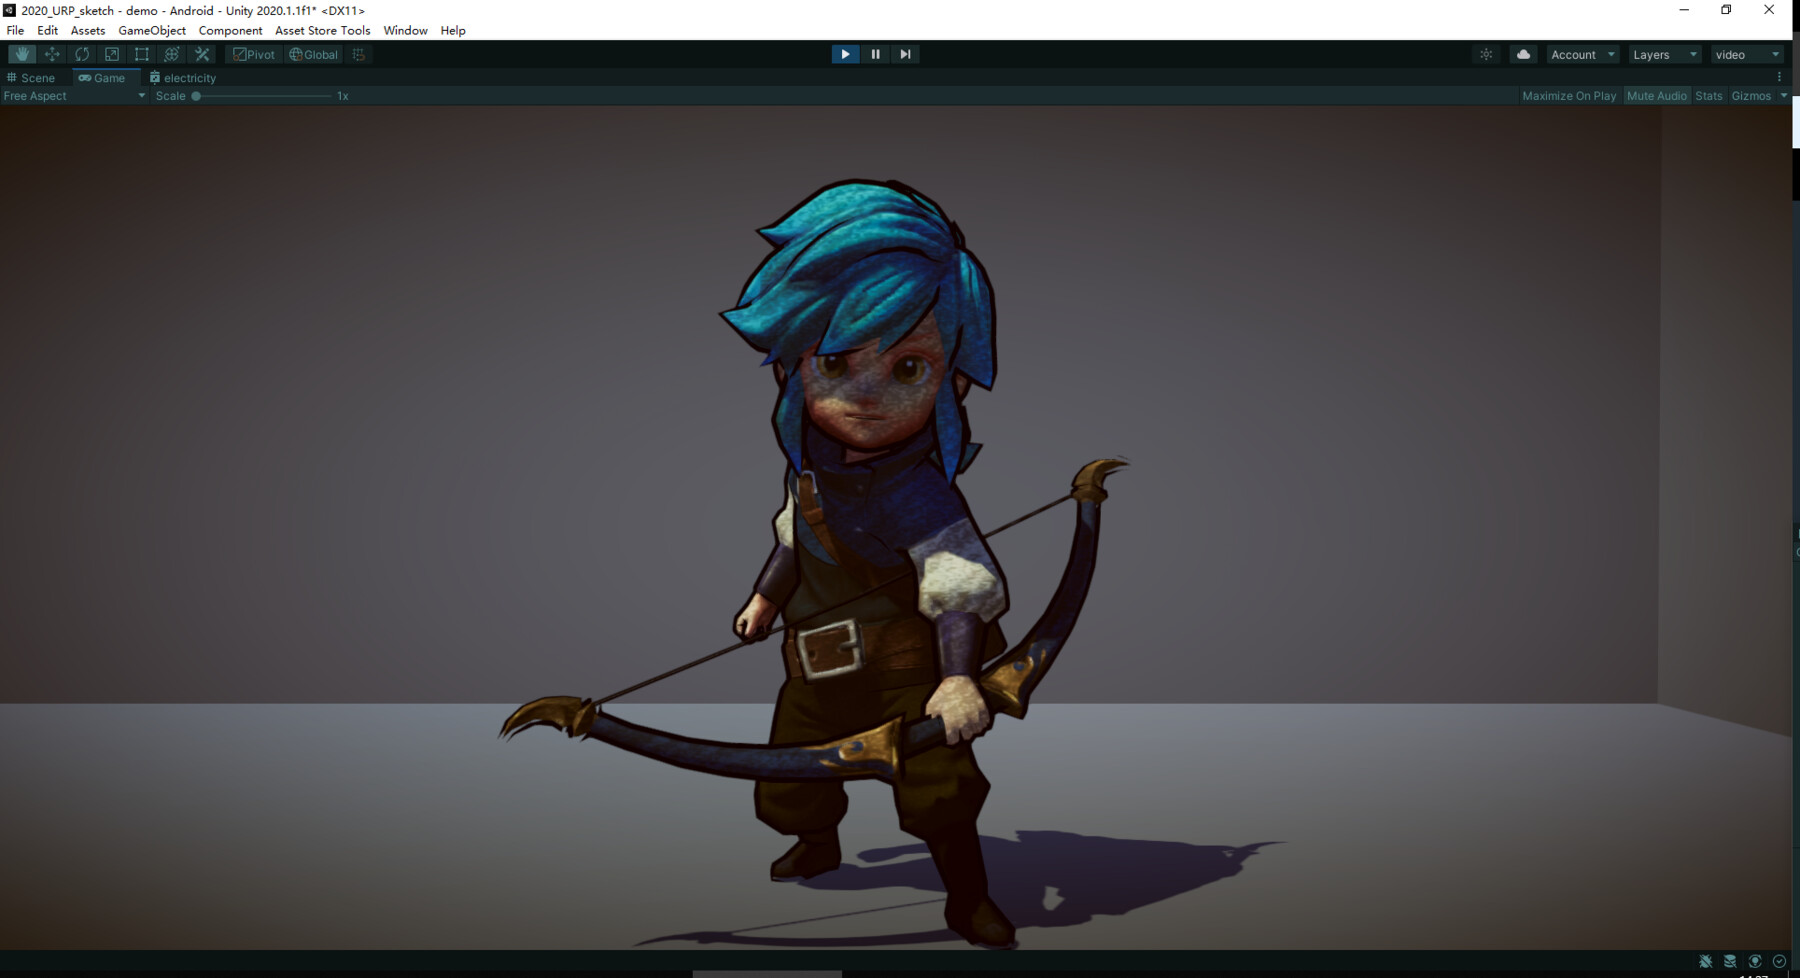Image resolution: width=1800 pixels, height=978 pixels.
Task: Disable Mute Audio
Action: [1657, 95]
